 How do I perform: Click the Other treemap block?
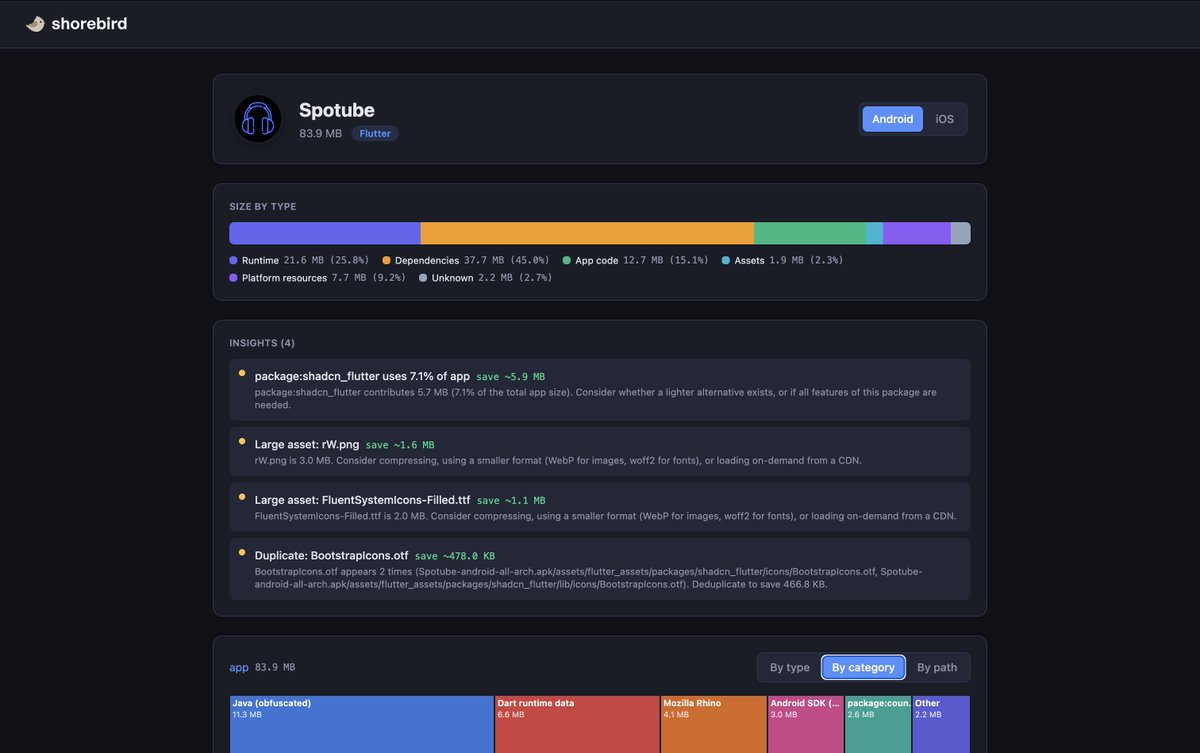[x=941, y=724]
